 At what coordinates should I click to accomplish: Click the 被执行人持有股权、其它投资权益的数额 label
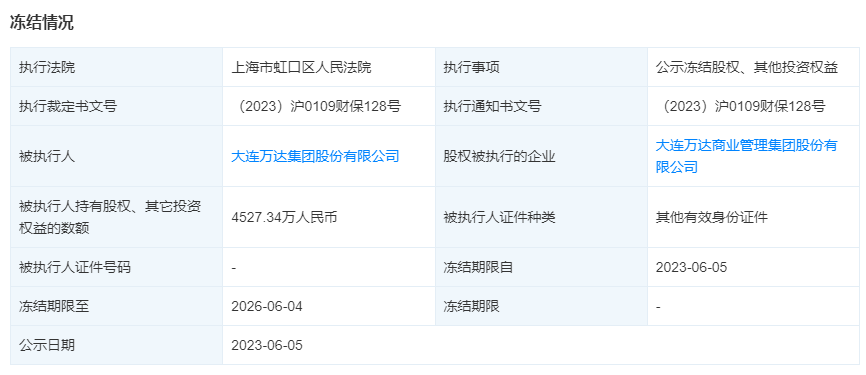110,218
